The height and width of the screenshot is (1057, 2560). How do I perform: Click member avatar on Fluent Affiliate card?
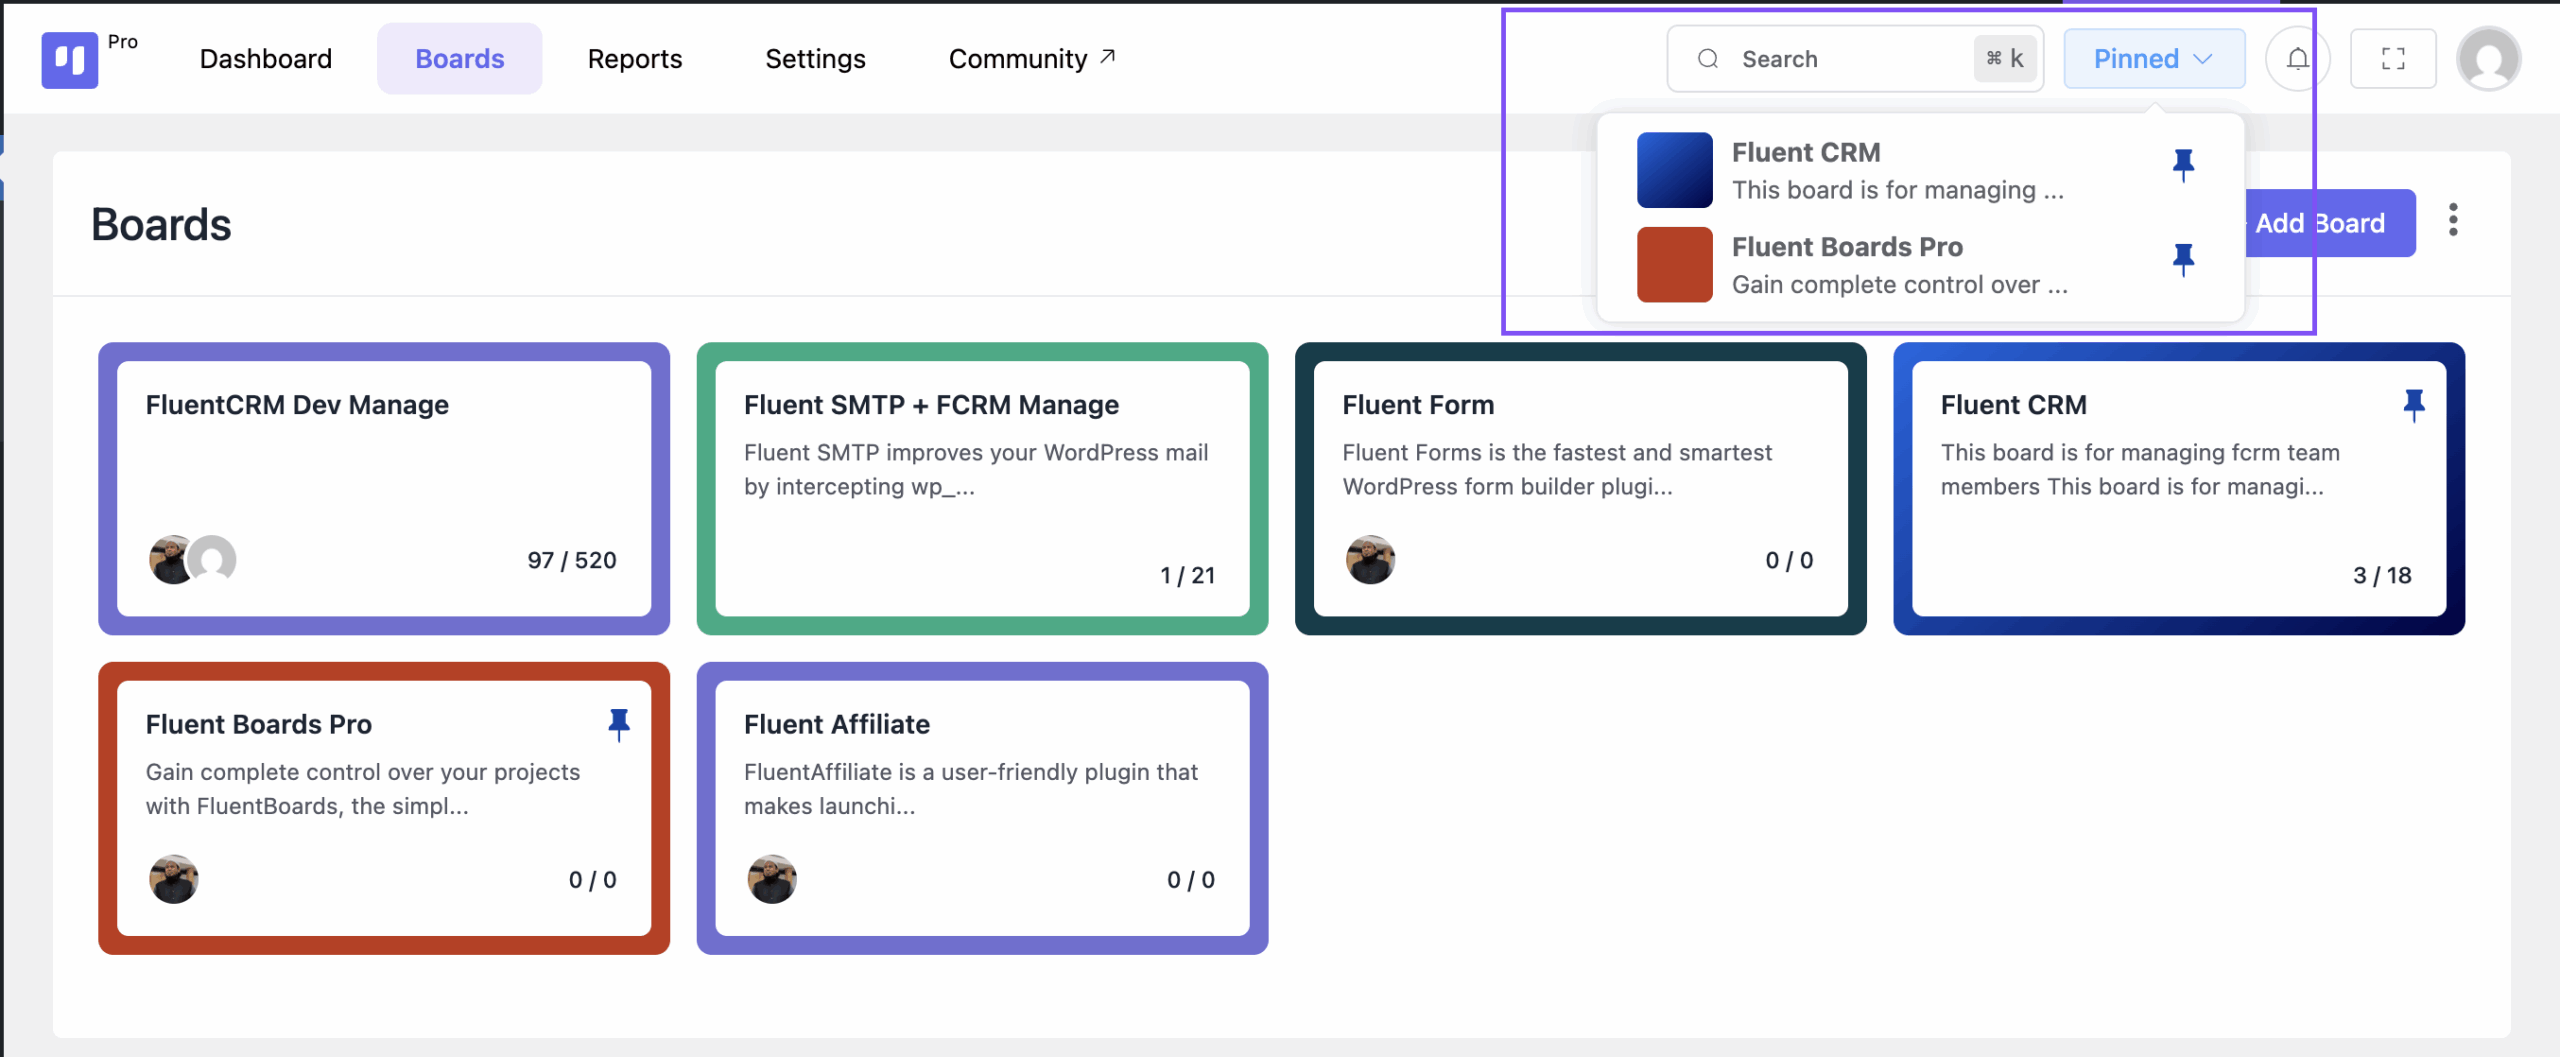[772, 879]
